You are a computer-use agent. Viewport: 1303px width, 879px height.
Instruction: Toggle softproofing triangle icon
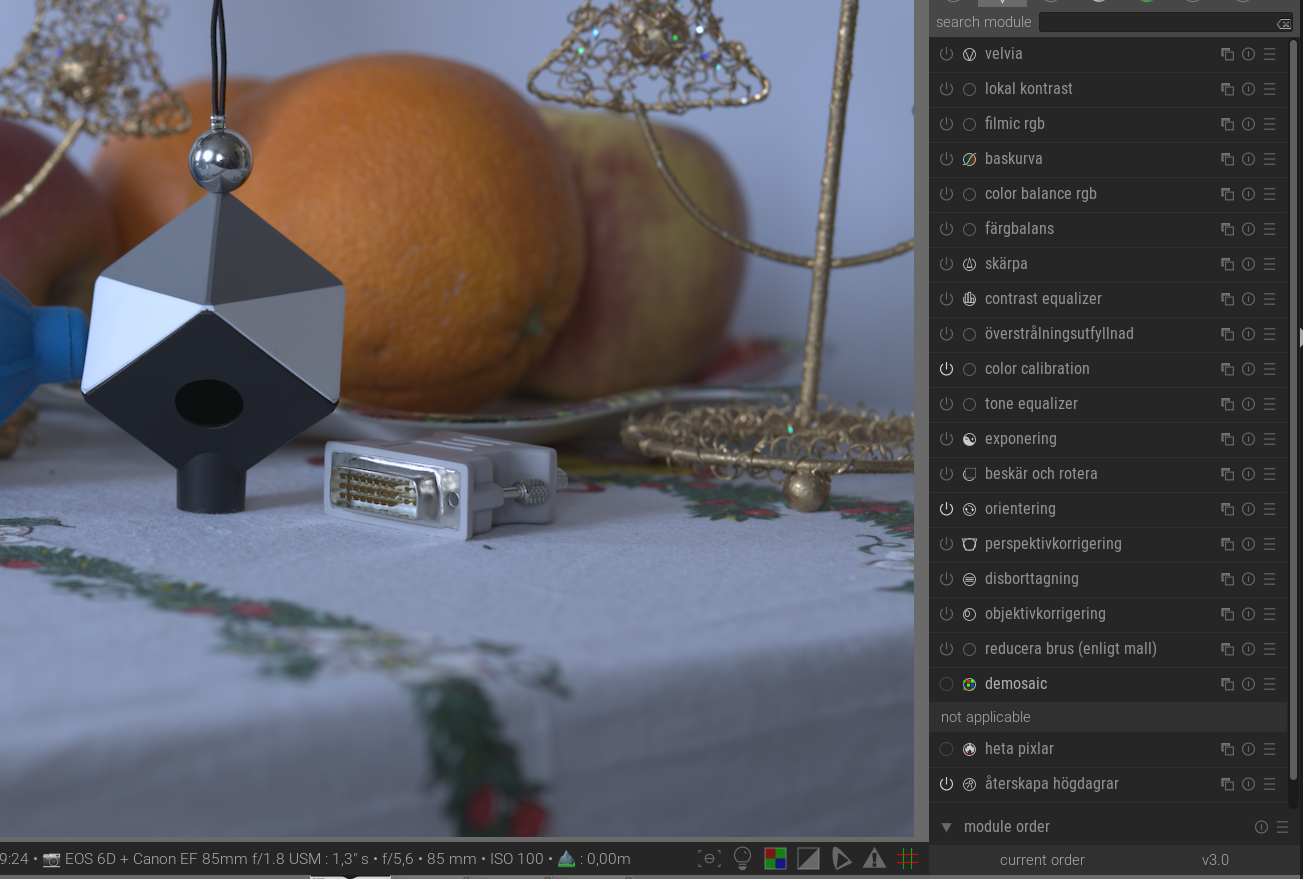tap(841, 858)
